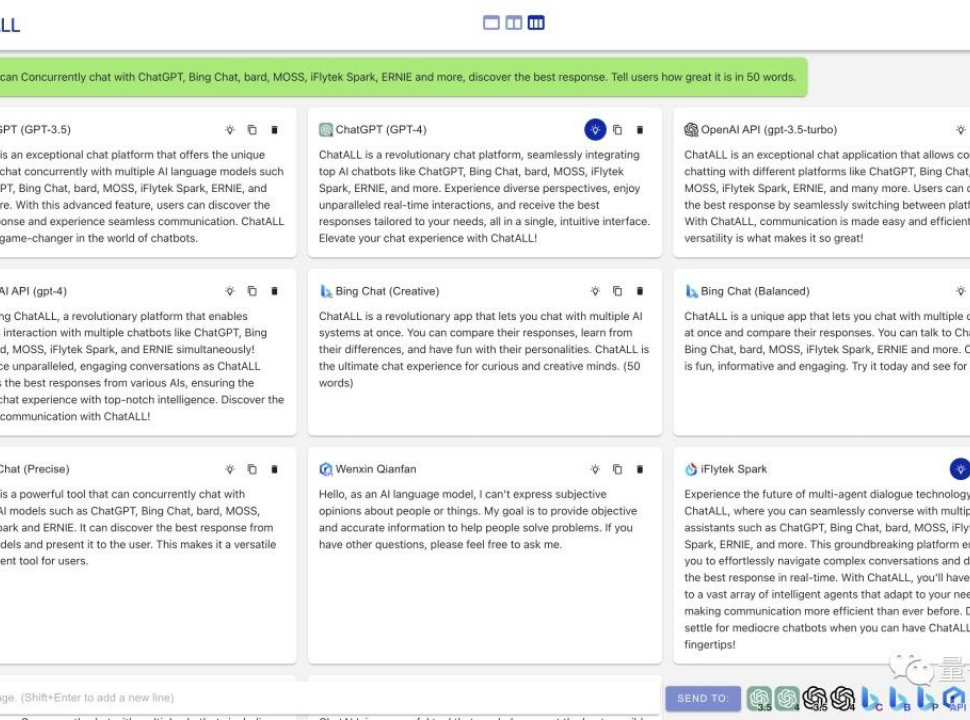Copy the OpenAI API (gpt-4) response
Image resolution: width=970 pixels, height=720 pixels.
pyautogui.click(x=252, y=291)
